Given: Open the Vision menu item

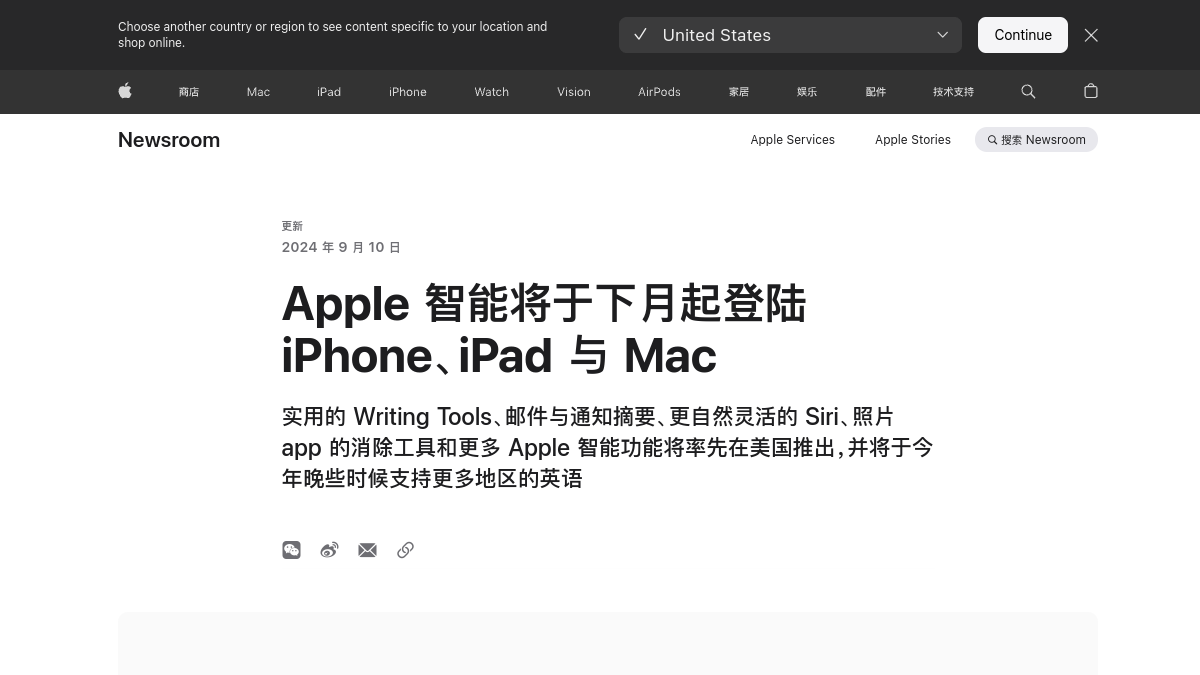Looking at the screenshot, I should pos(574,92).
